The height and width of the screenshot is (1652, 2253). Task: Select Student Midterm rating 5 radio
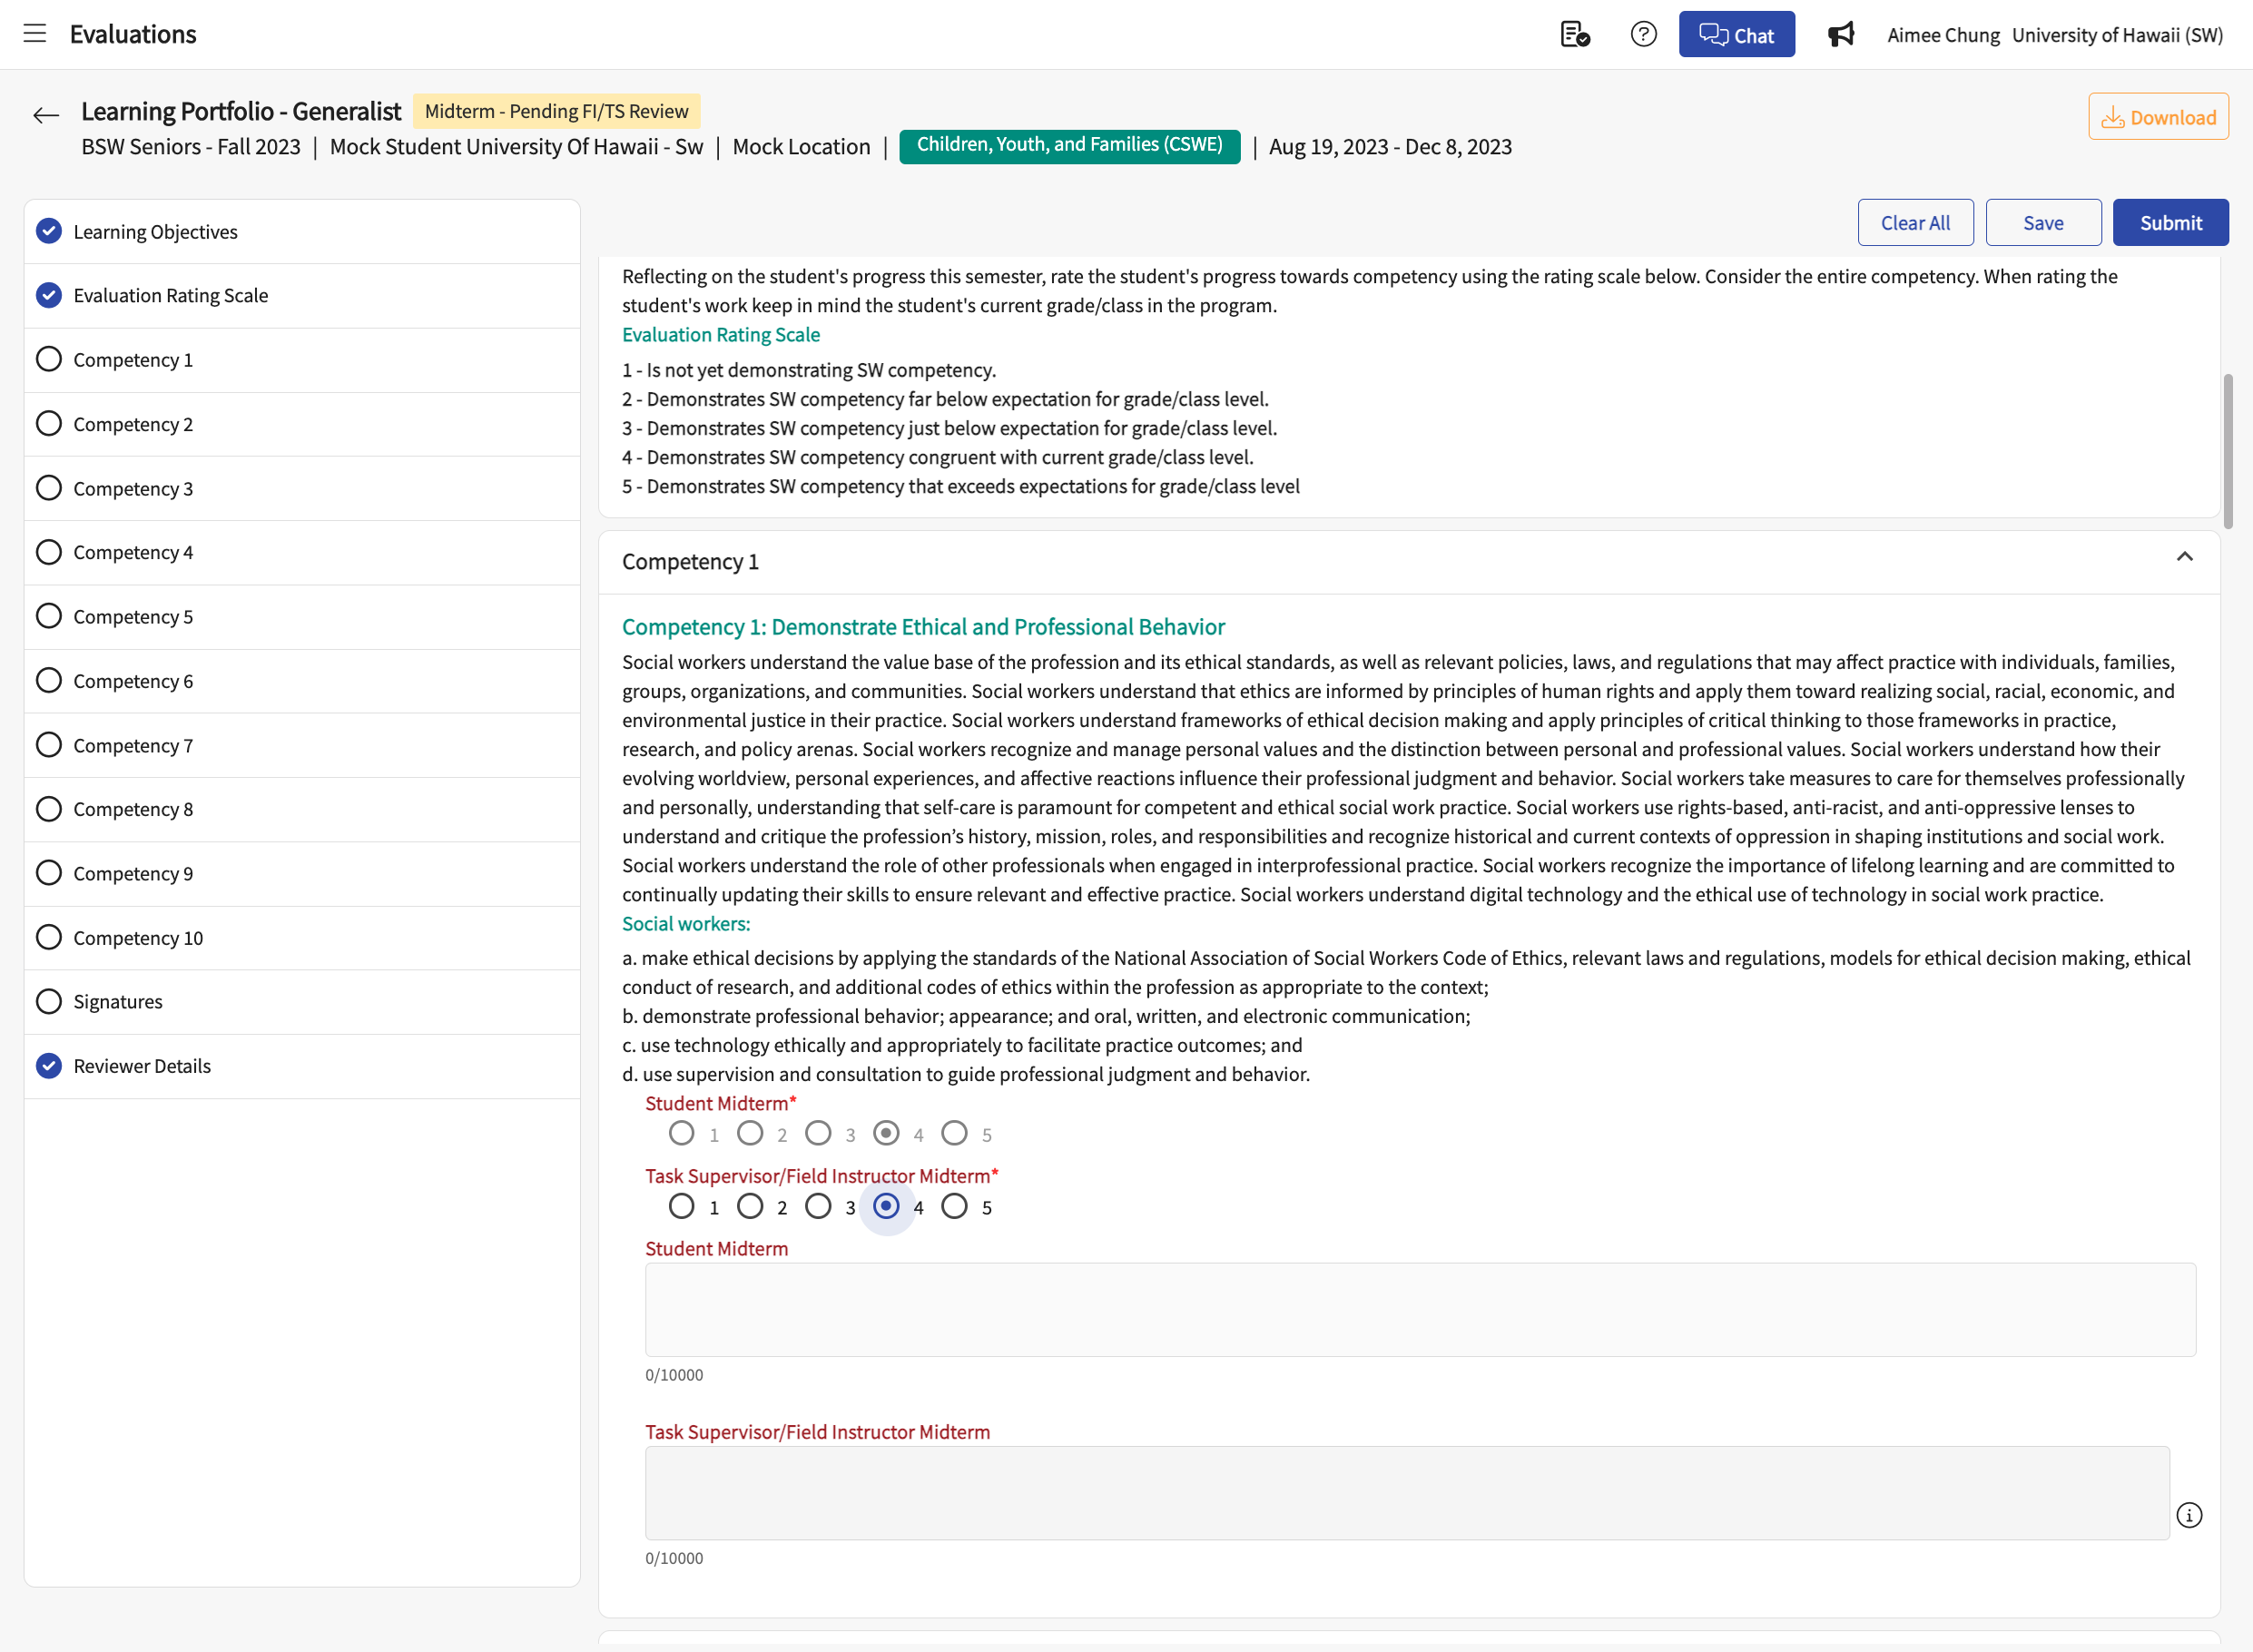(955, 1133)
